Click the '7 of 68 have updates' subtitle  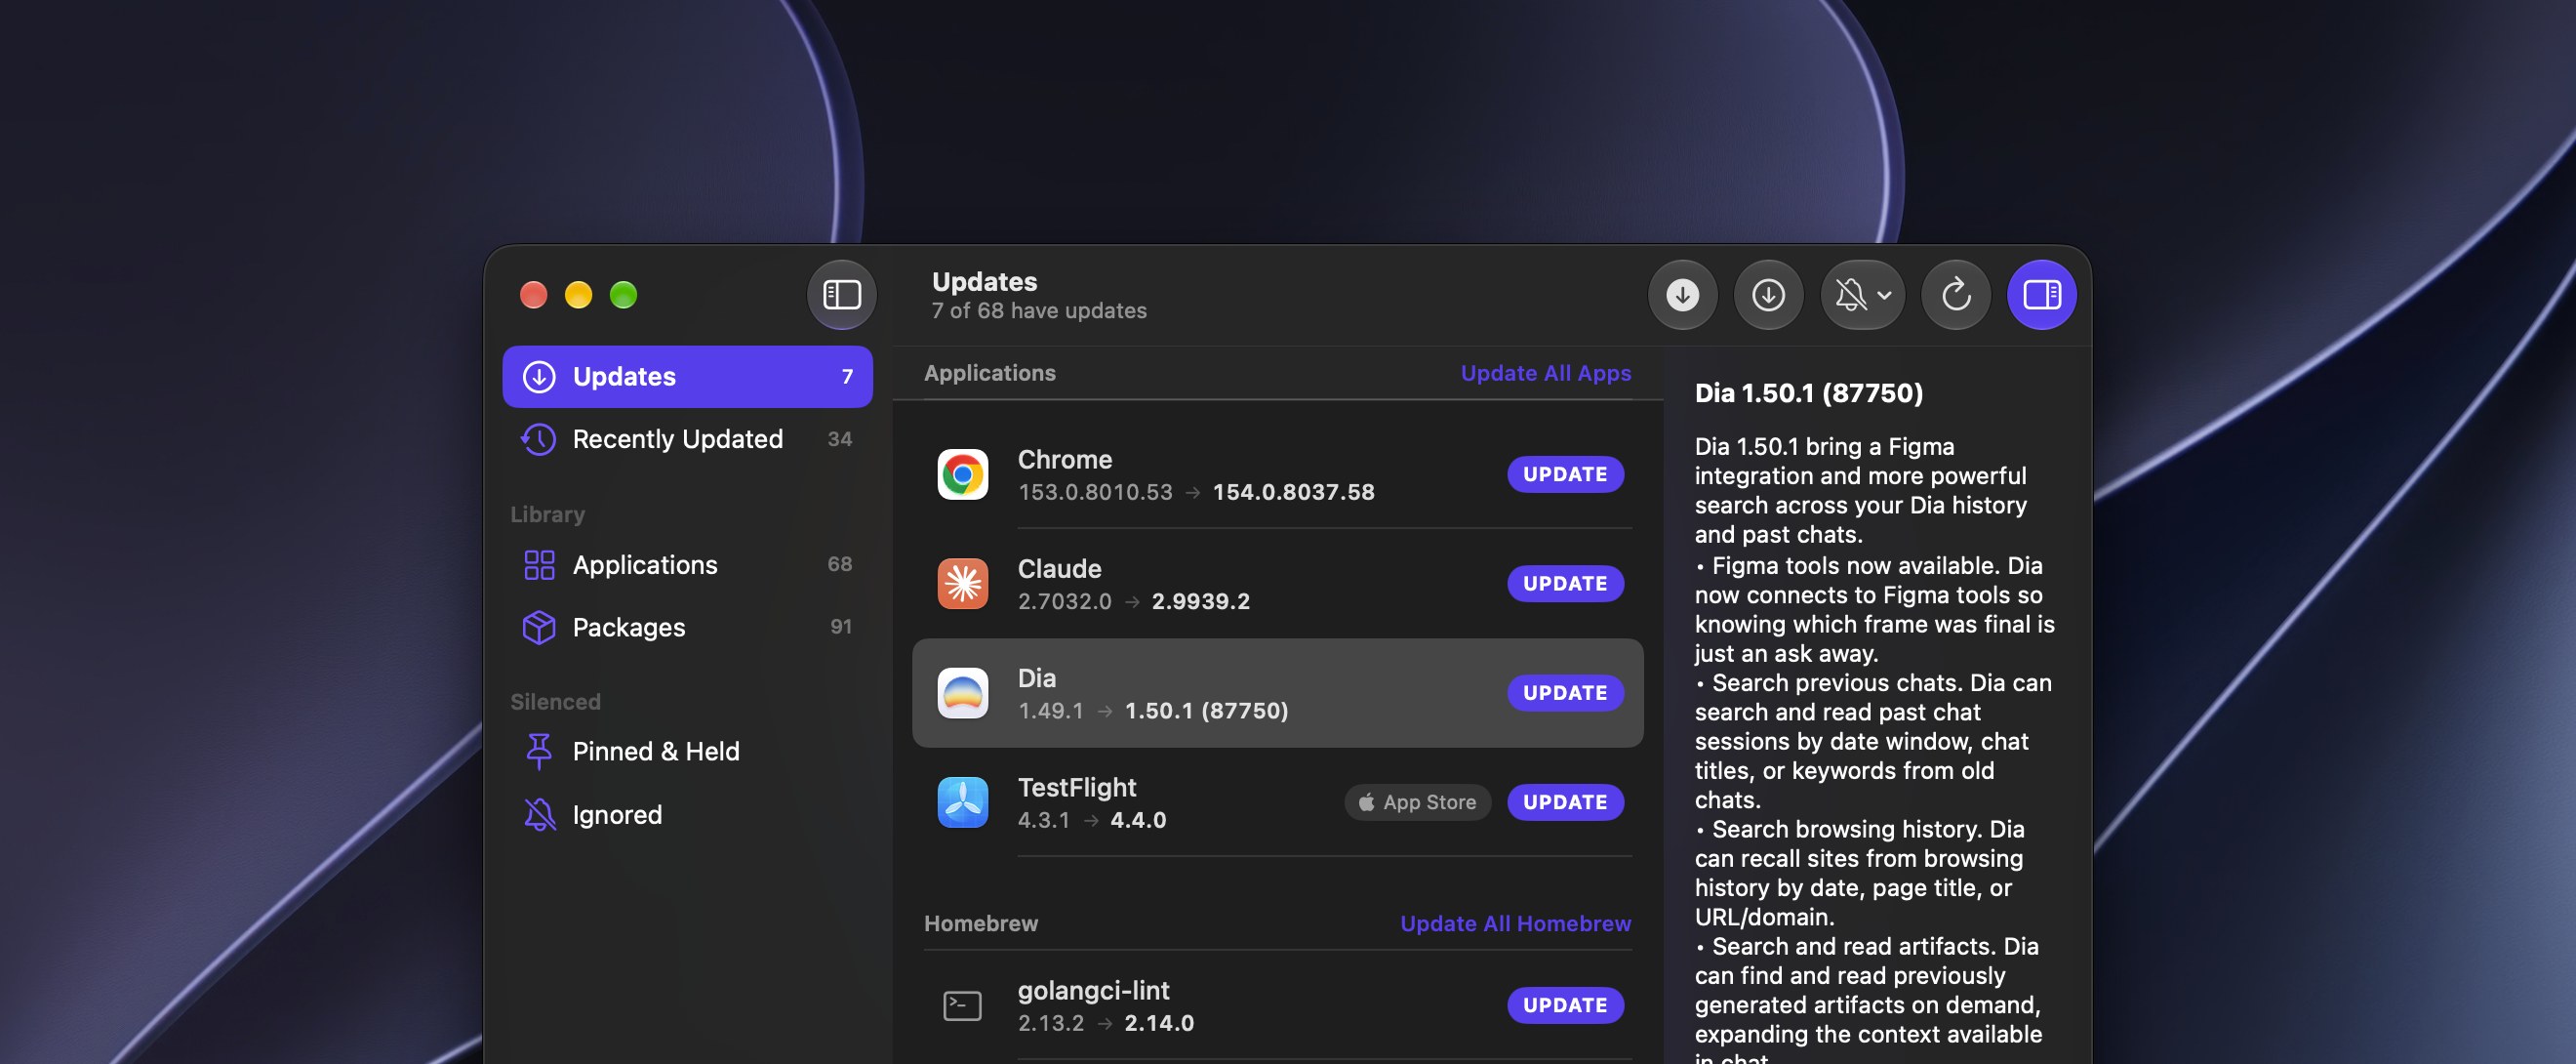tap(1038, 311)
